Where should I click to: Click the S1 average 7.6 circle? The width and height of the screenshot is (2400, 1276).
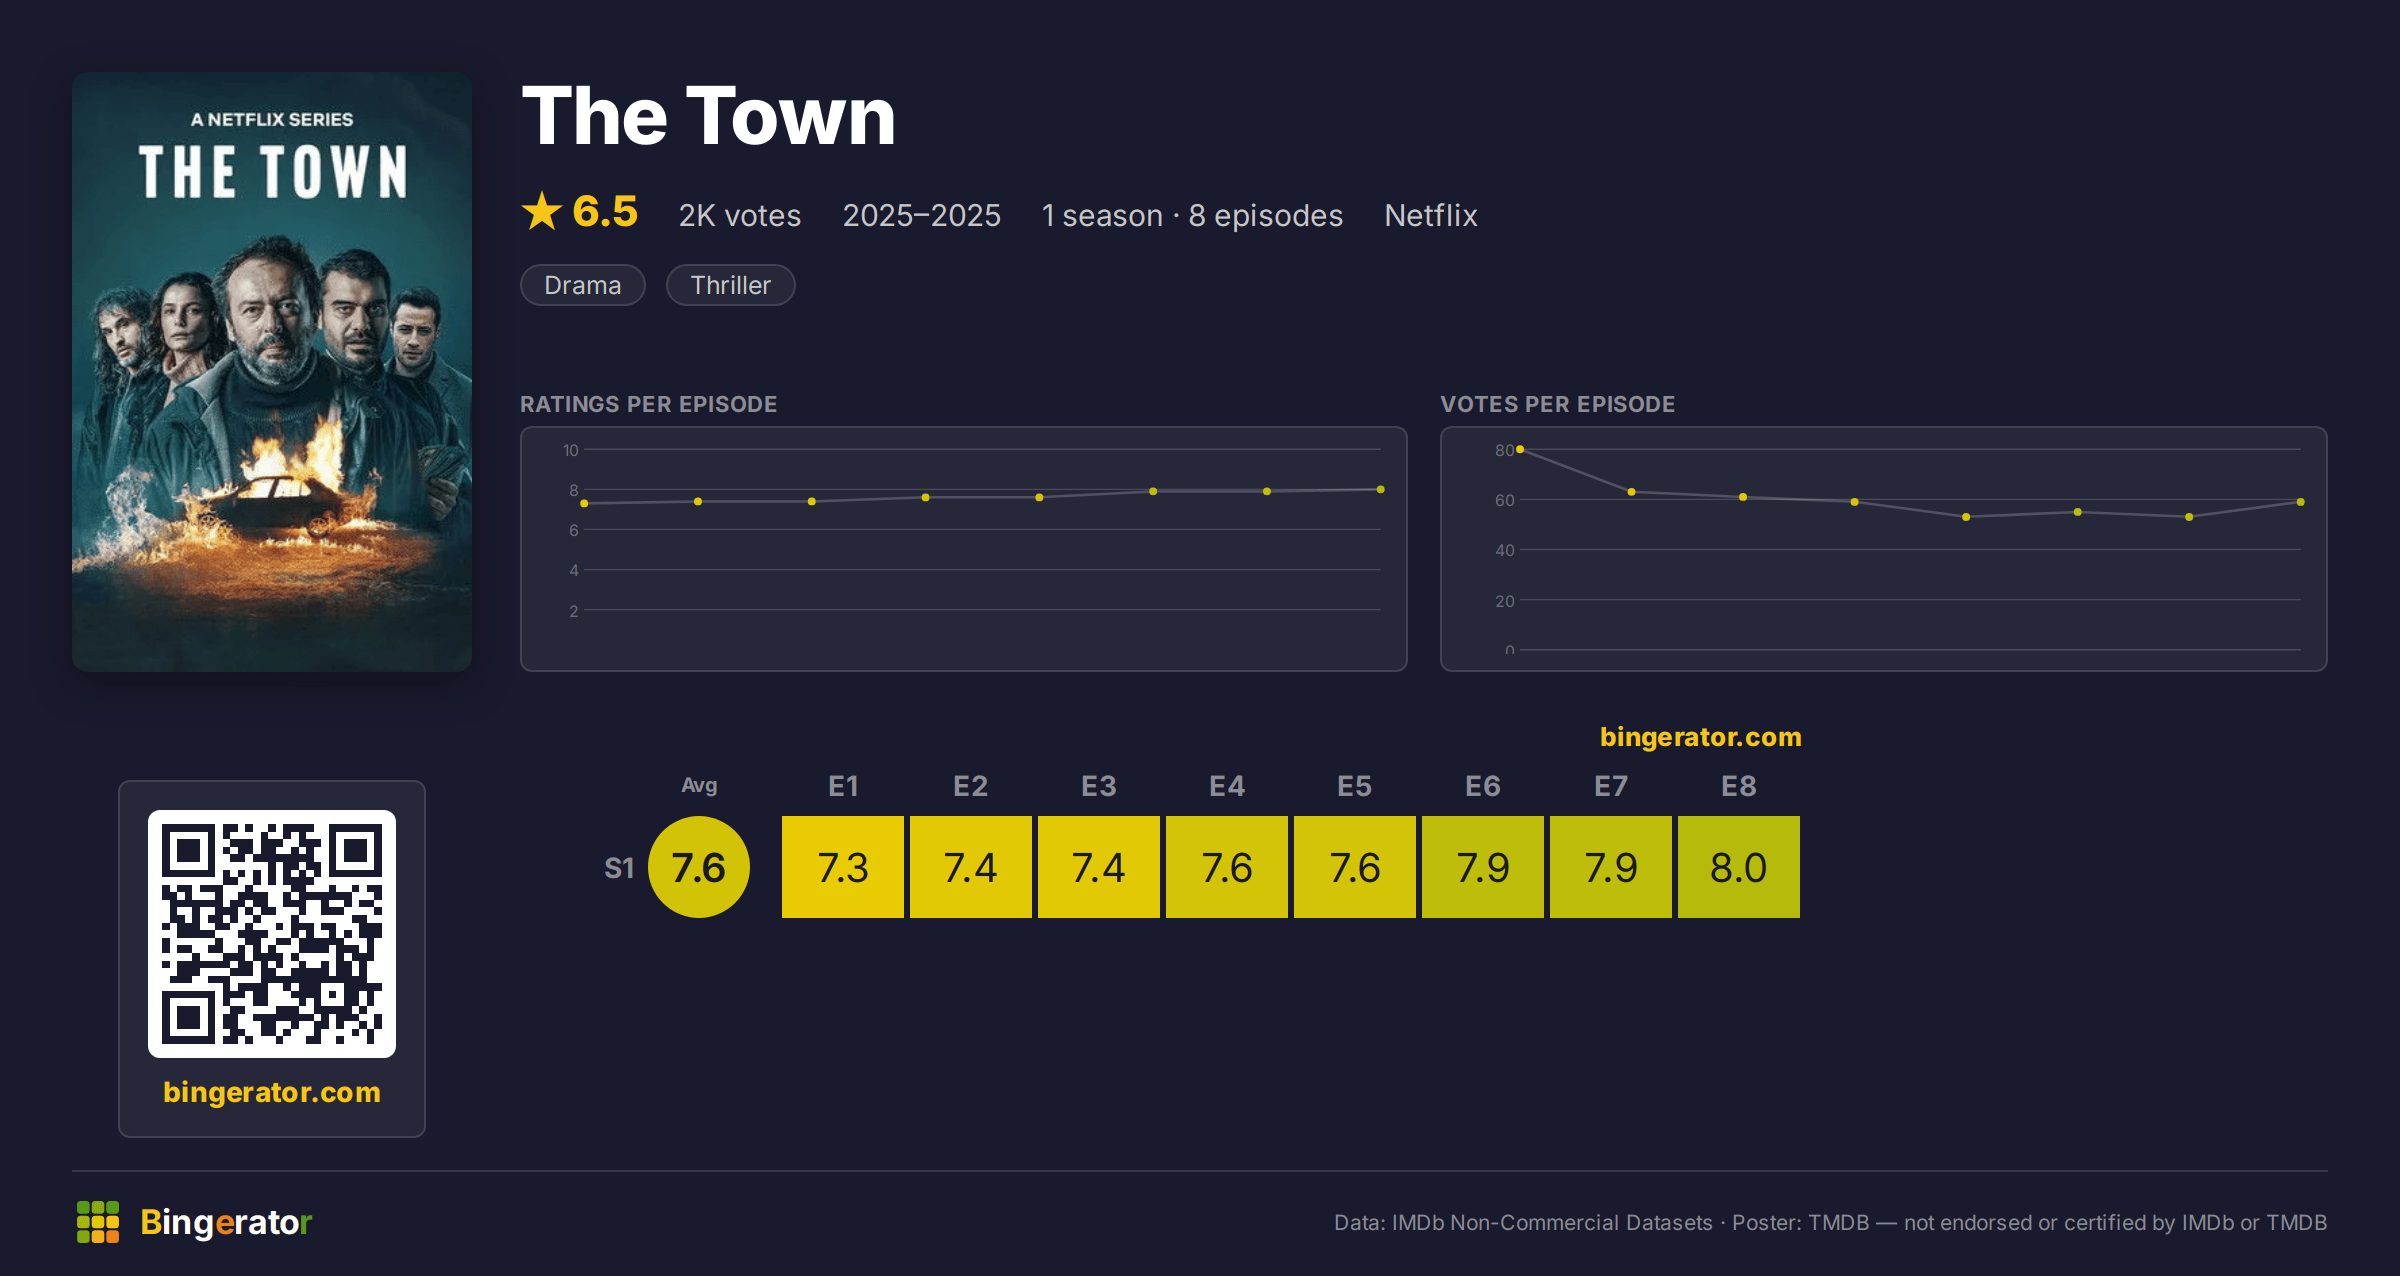(699, 867)
